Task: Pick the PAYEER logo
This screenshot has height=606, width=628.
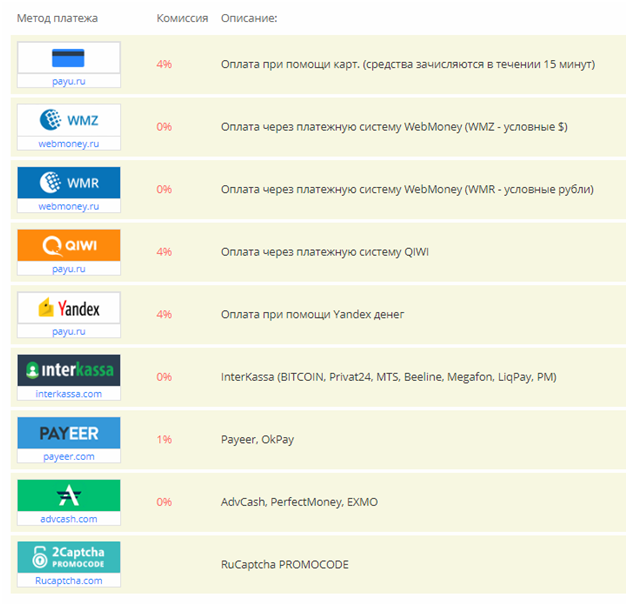Action: [x=68, y=433]
